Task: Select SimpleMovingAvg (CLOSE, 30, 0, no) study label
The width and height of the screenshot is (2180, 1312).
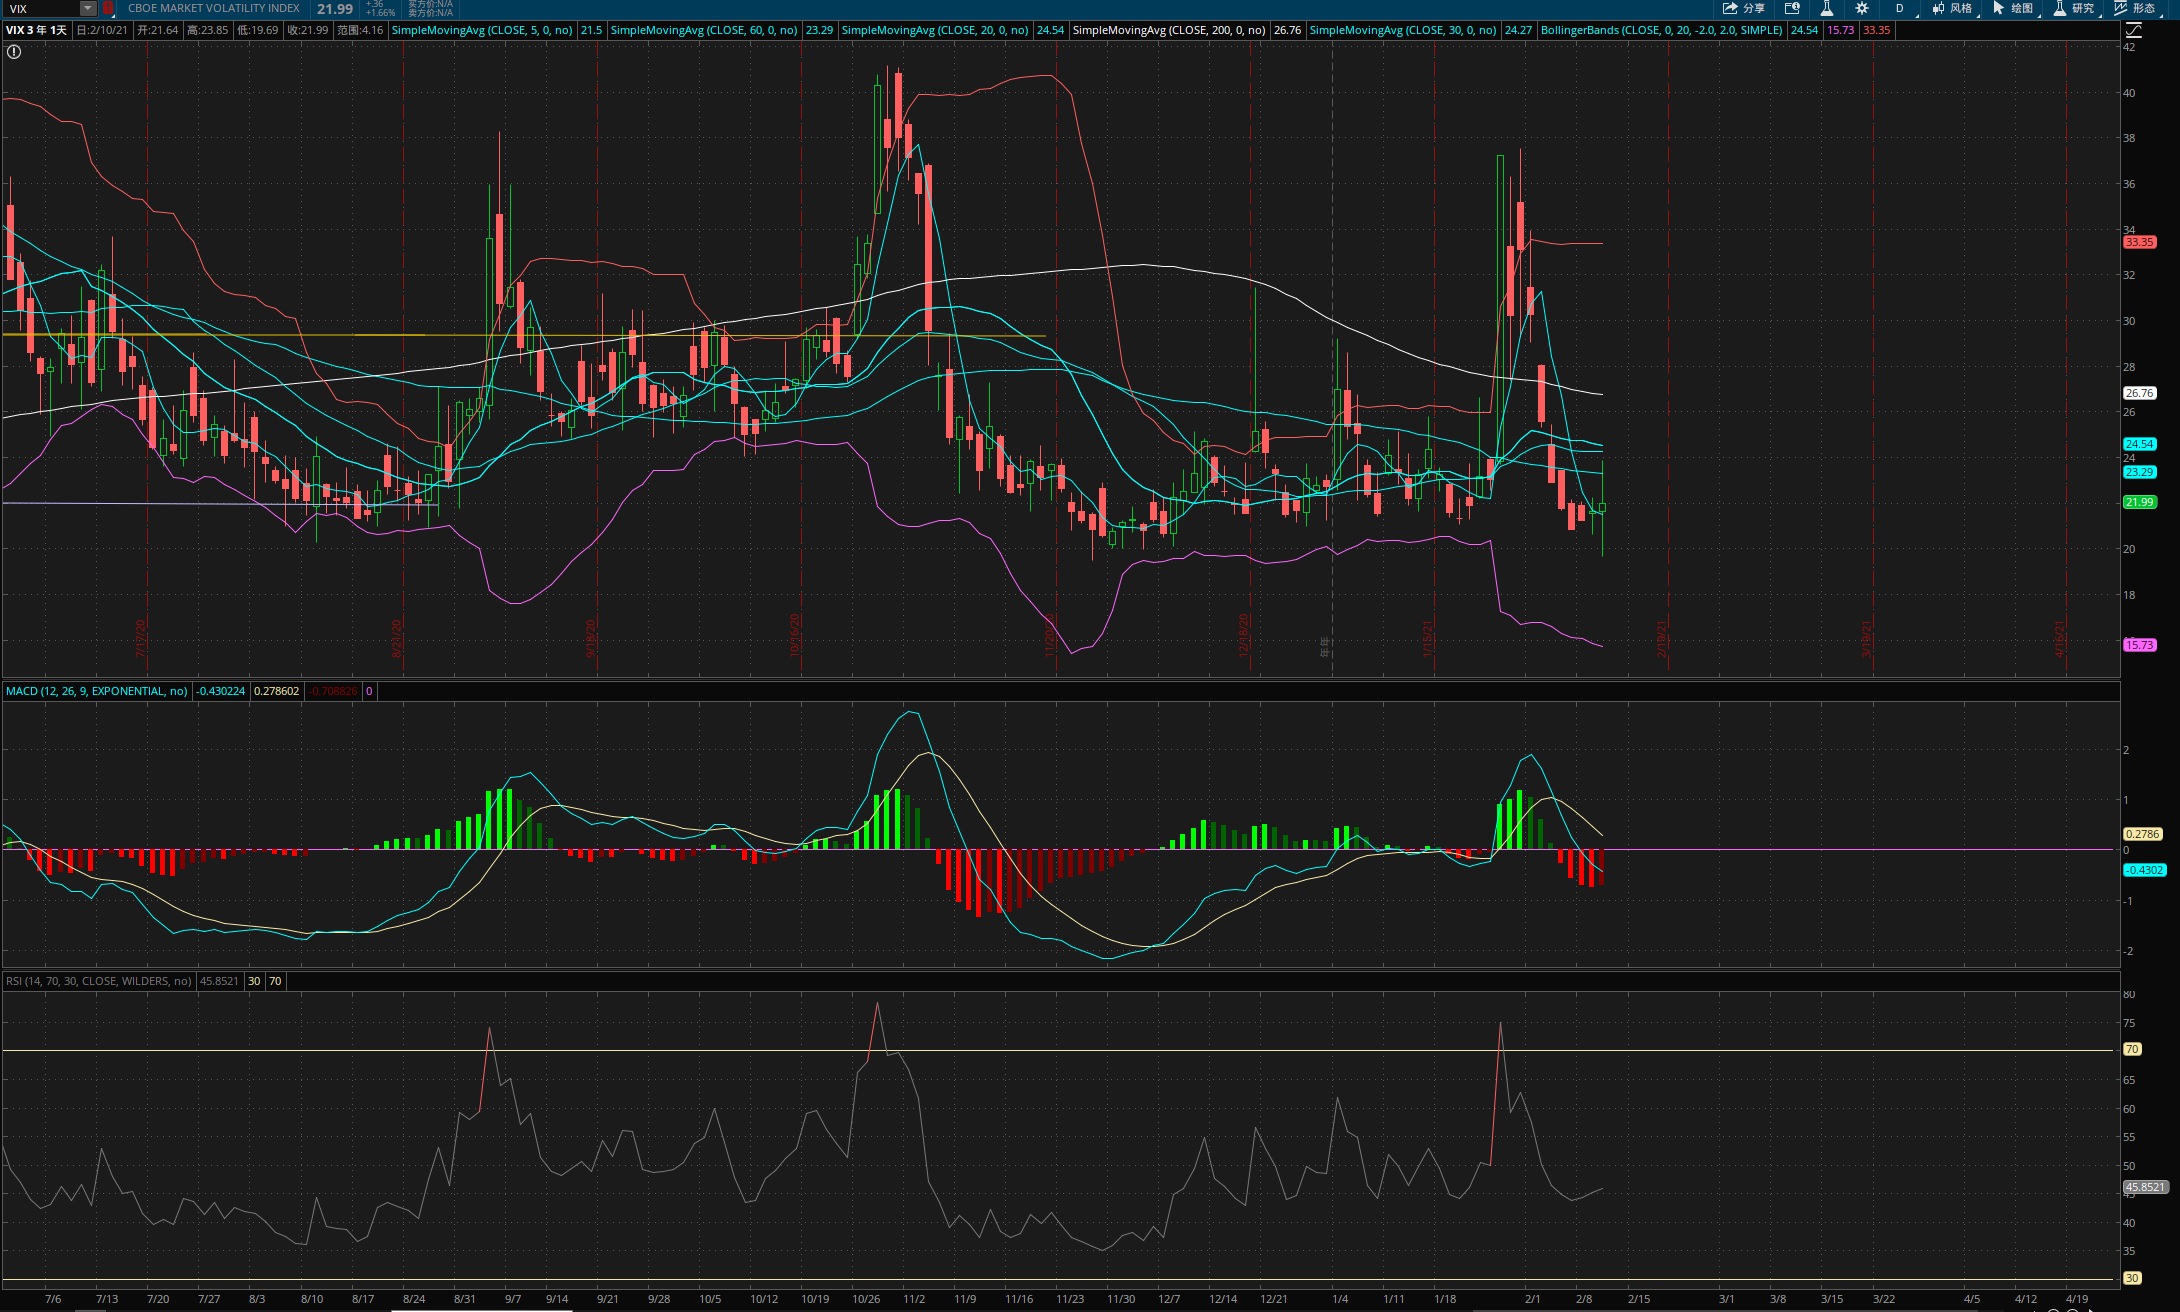Action: pyautogui.click(x=1403, y=30)
